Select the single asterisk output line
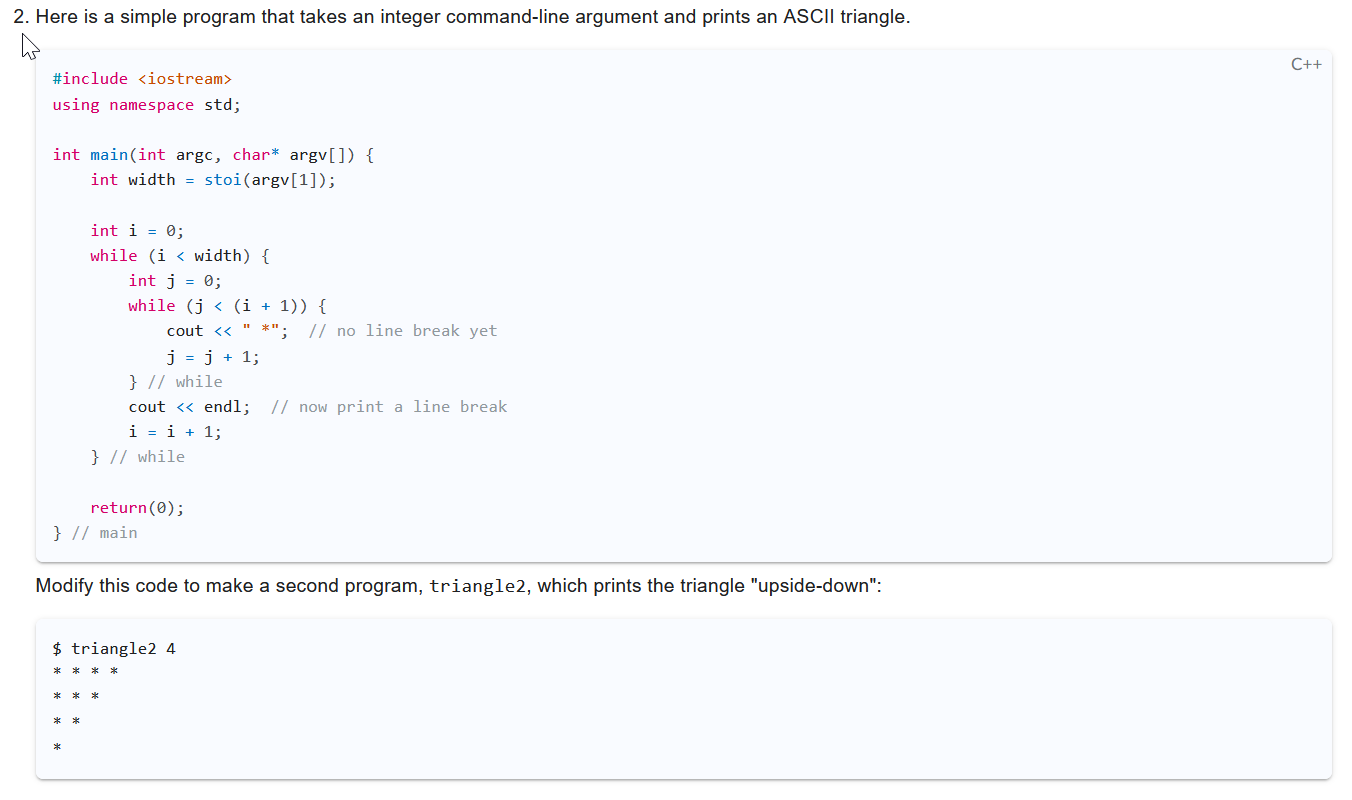 point(57,746)
